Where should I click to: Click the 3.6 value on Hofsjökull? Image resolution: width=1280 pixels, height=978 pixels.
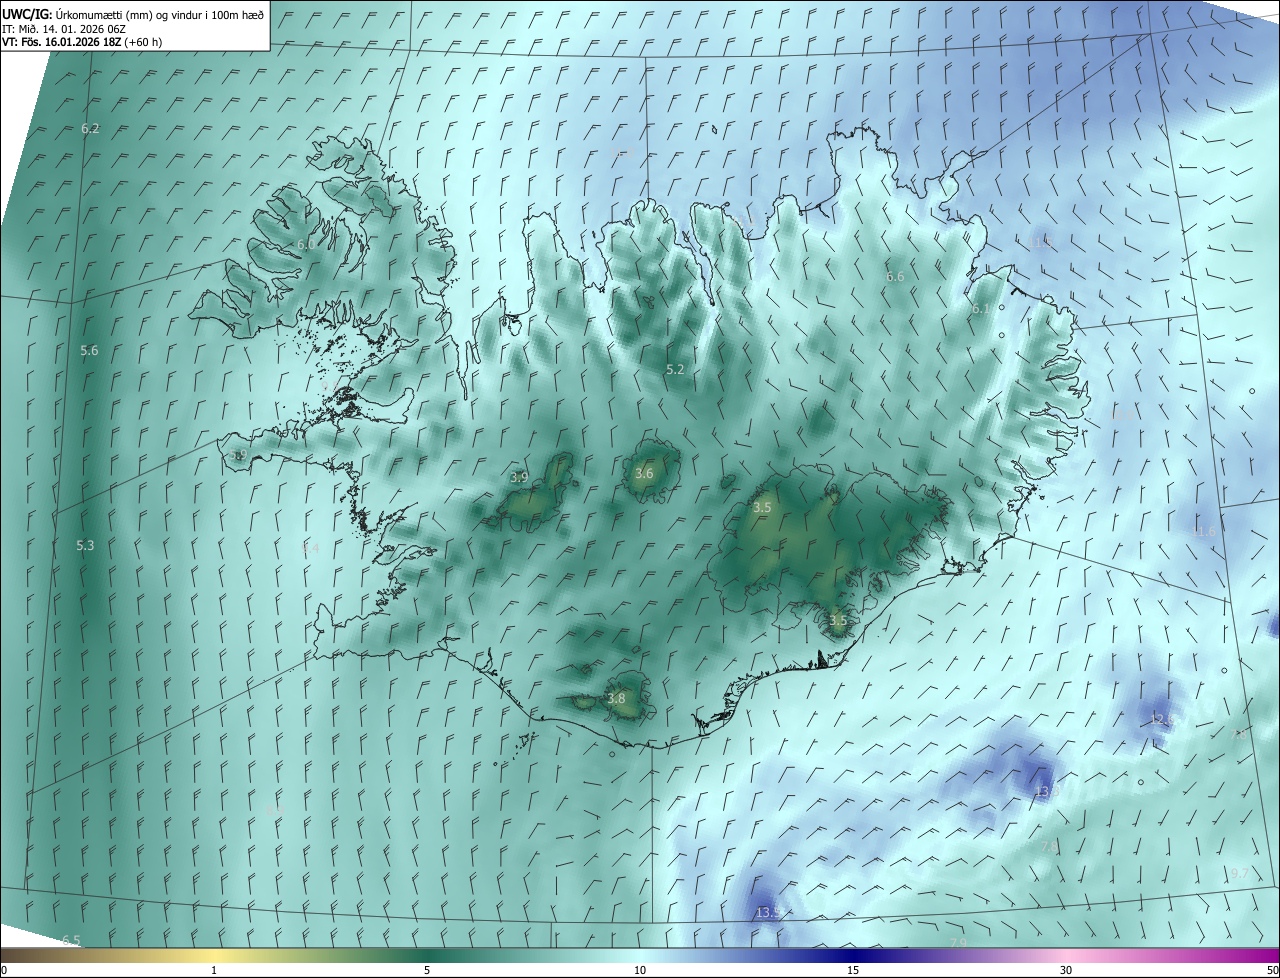point(644,474)
